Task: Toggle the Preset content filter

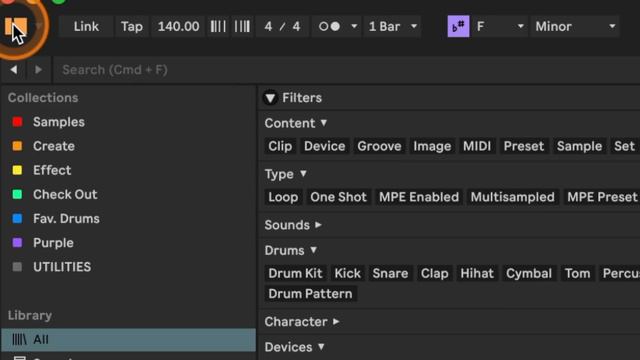Action: pos(524,146)
